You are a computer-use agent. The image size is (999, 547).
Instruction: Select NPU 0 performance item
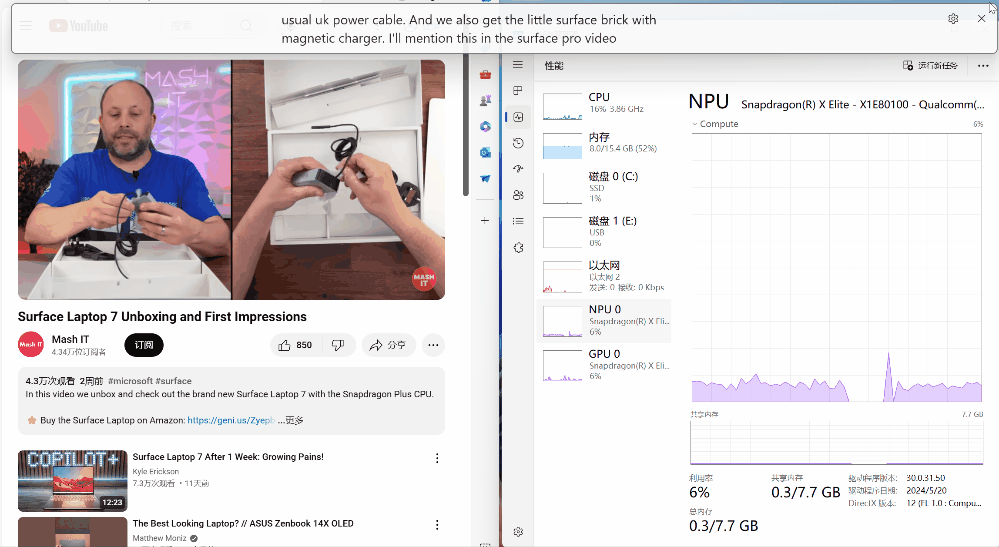604,320
